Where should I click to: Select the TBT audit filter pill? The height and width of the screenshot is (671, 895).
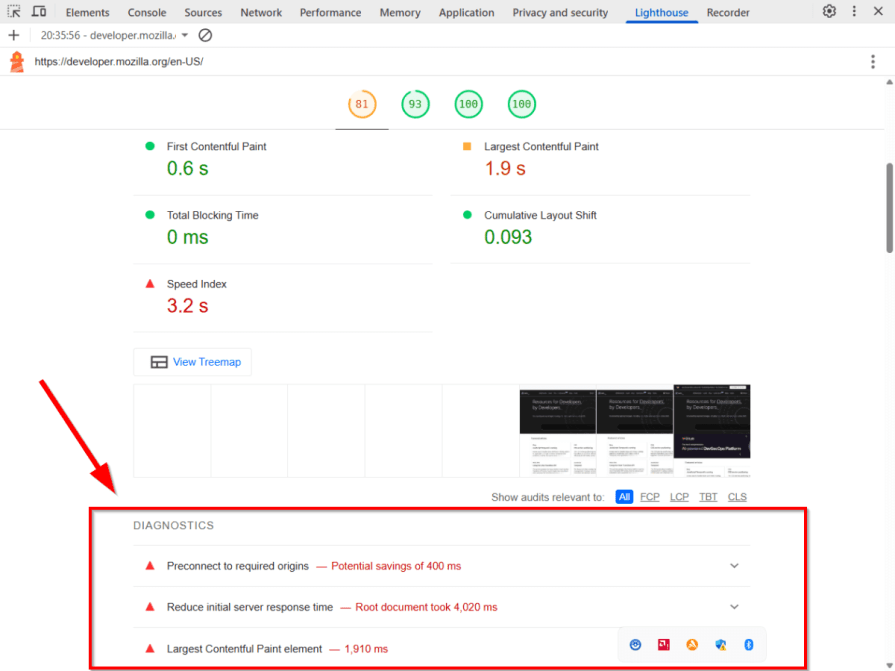[708, 496]
